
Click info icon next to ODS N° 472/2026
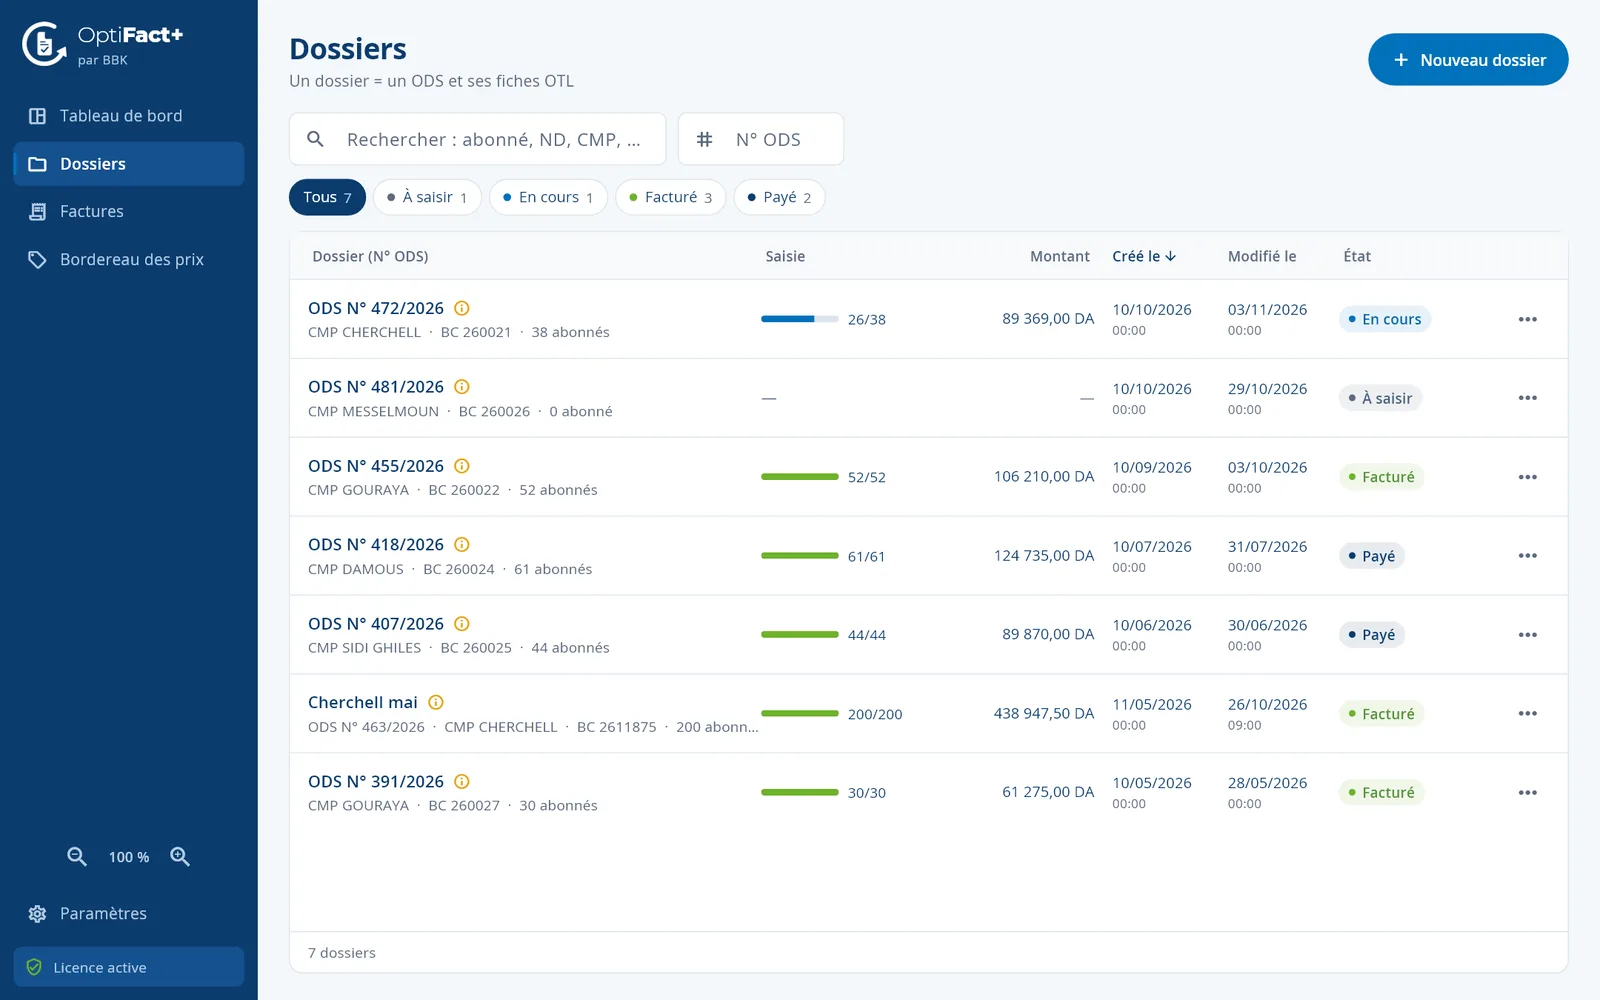coord(462,308)
